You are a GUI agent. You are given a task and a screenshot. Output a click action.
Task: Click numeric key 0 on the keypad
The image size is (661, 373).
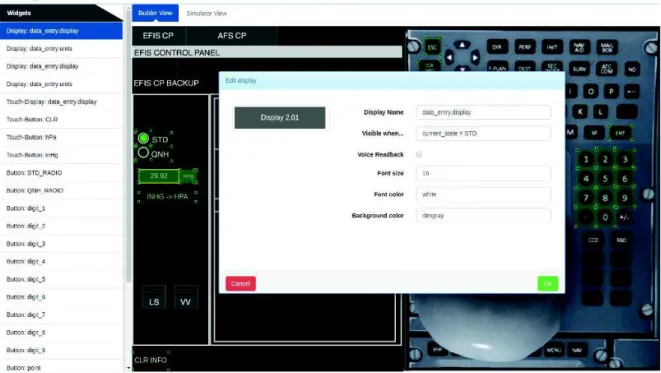605,217
